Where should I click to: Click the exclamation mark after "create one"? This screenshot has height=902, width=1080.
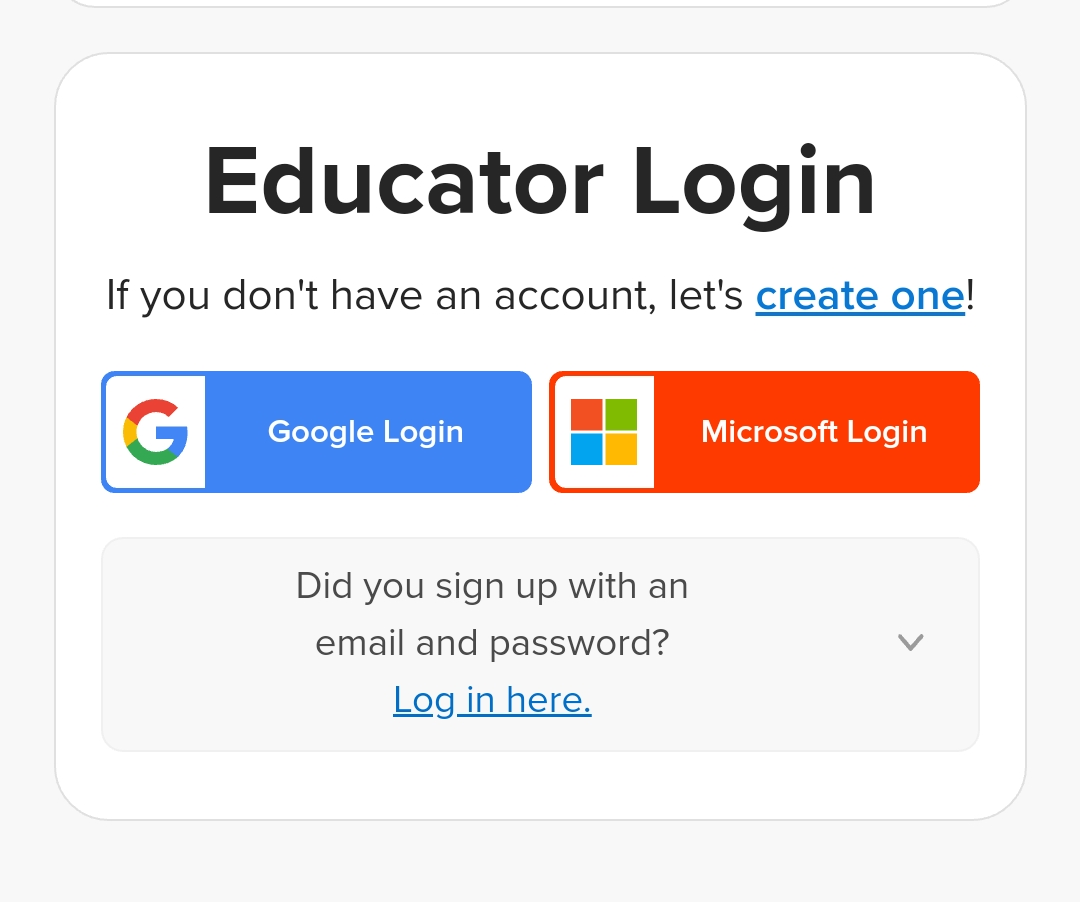click(970, 296)
